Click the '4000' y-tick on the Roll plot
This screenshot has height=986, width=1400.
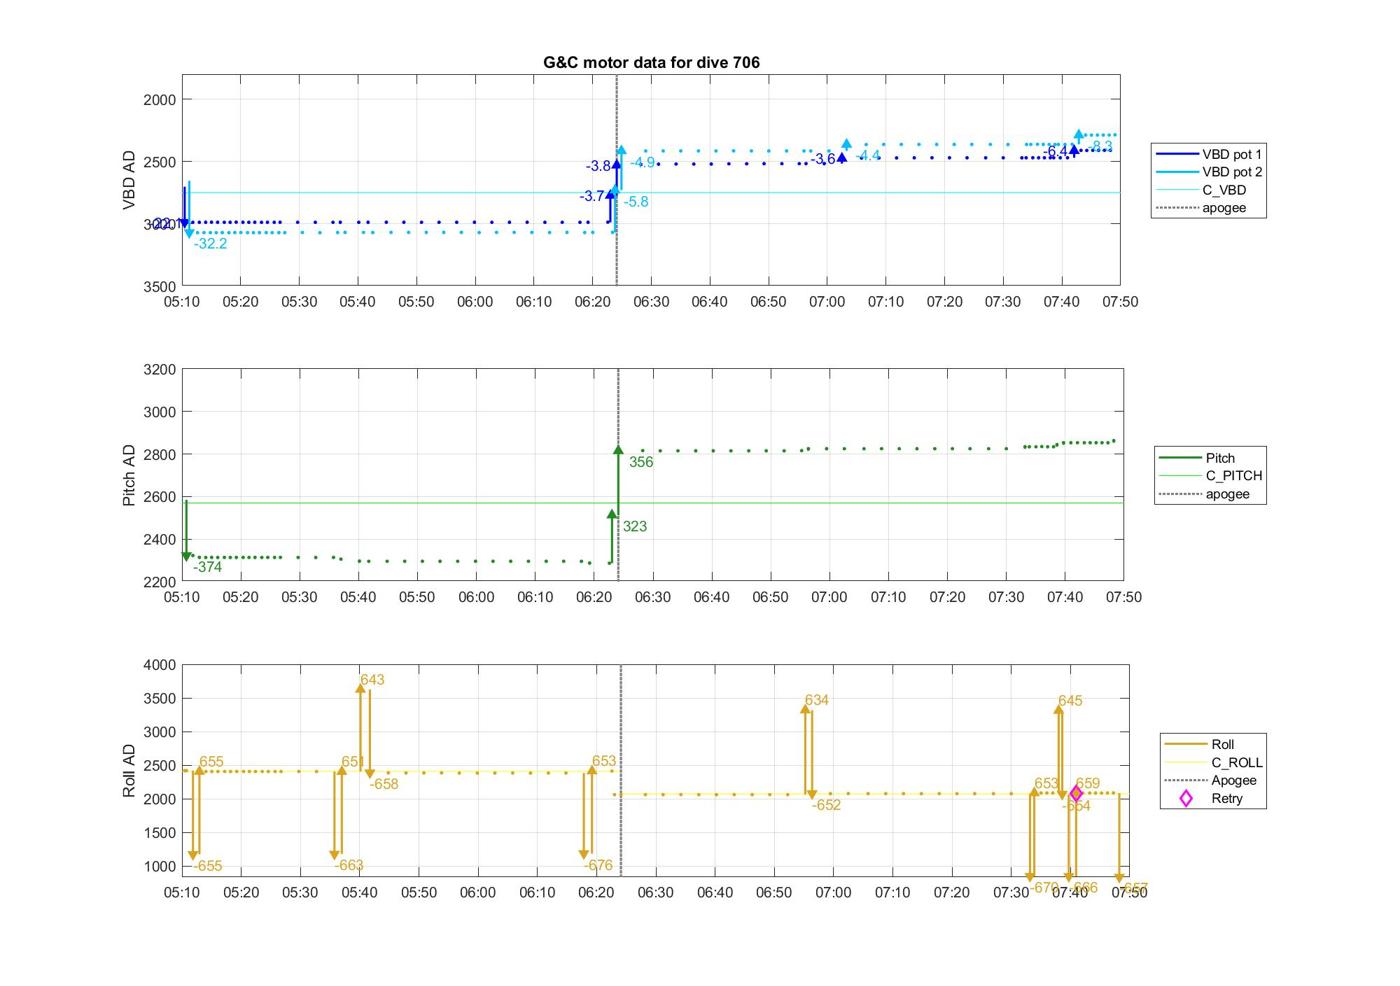coord(160,665)
